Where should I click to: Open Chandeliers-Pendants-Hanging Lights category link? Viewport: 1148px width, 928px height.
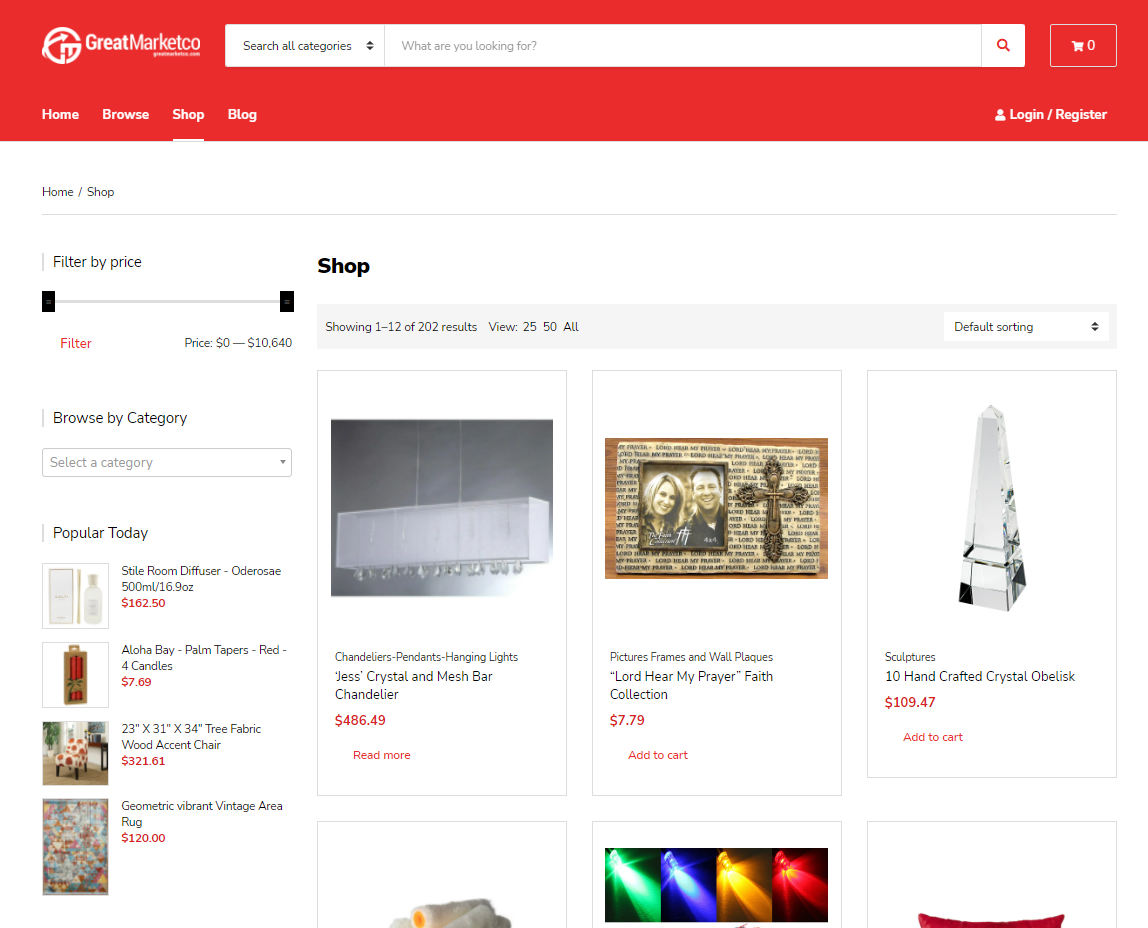point(426,656)
